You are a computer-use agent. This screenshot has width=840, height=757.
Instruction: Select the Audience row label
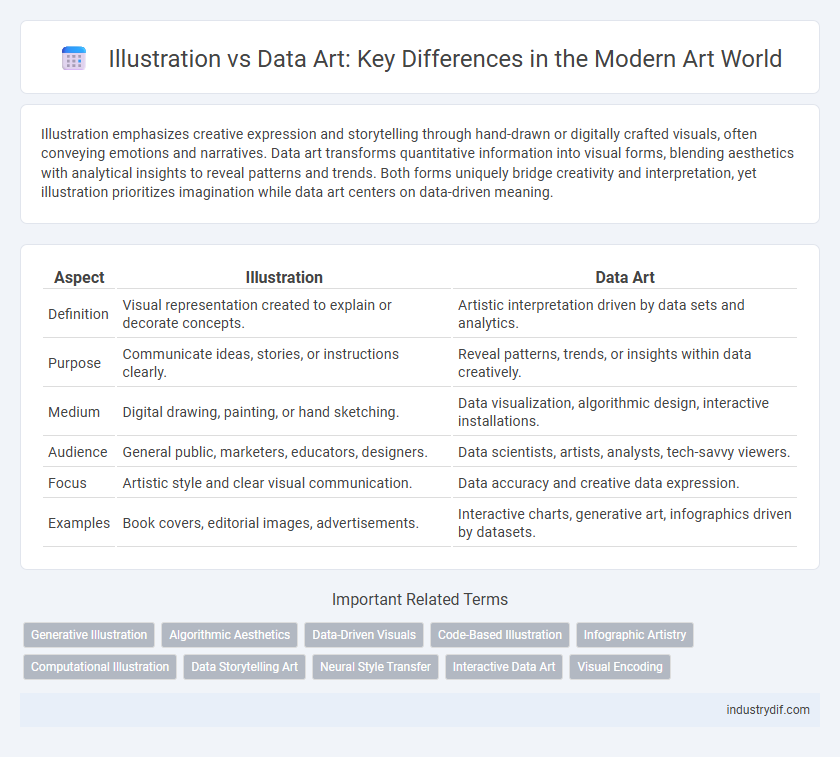click(78, 452)
